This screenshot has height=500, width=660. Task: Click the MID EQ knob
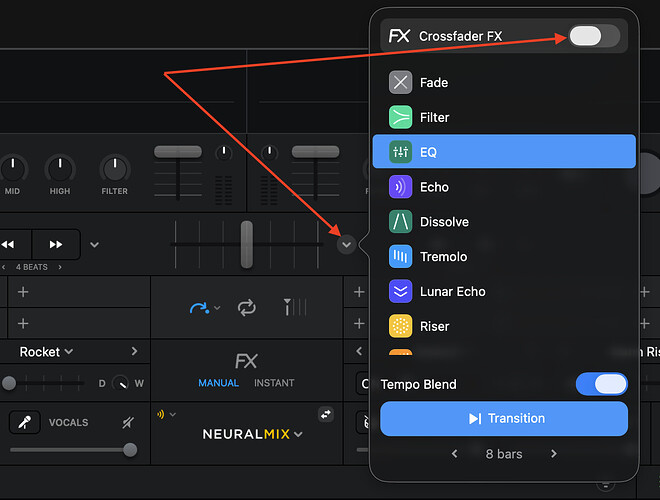pyautogui.click(x=13, y=168)
